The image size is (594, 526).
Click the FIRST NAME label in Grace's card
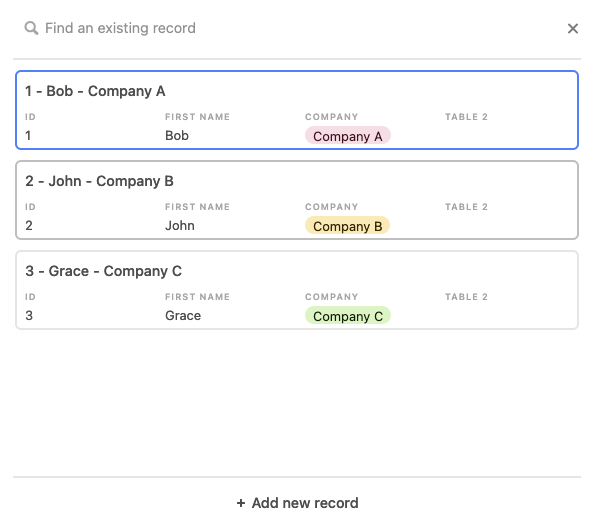pyautogui.click(x=197, y=297)
